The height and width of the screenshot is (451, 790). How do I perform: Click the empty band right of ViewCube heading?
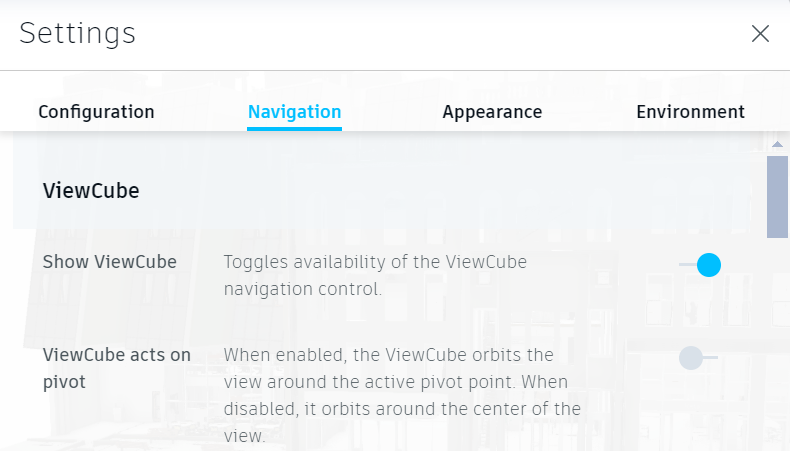(450, 191)
